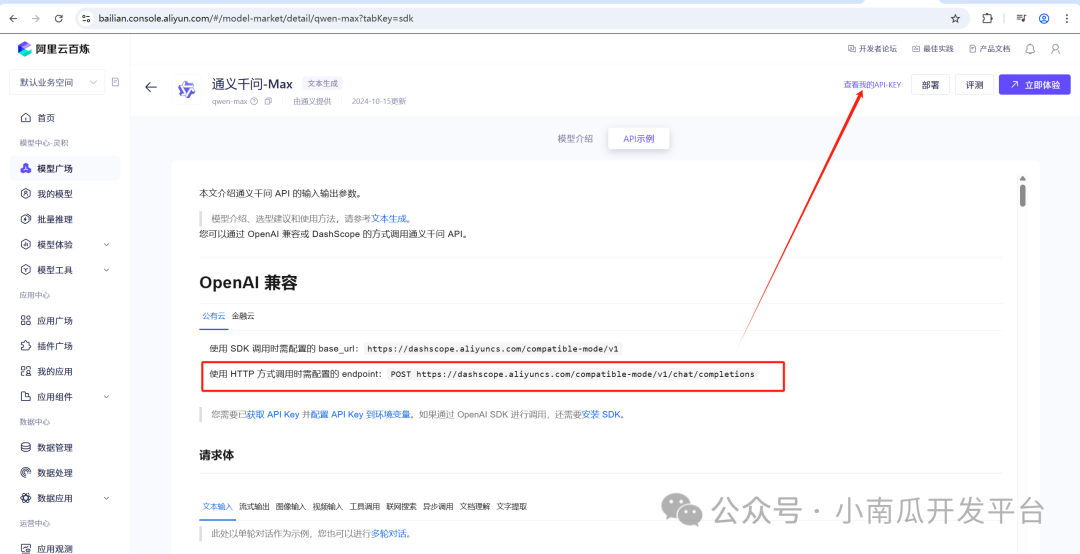The height and width of the screenshot is (554, 1080).
Task: Reload the page with the refresh icon
Action: pyautogui.click(x=59, y=19)
